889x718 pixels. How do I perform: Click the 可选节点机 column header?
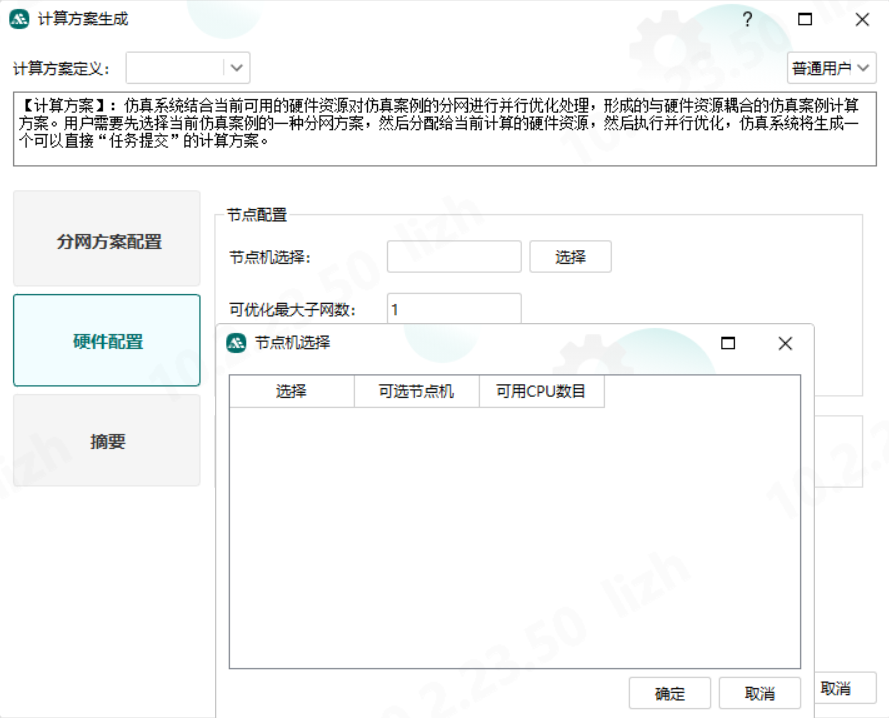pyautogui.click(x=417, y=391)
